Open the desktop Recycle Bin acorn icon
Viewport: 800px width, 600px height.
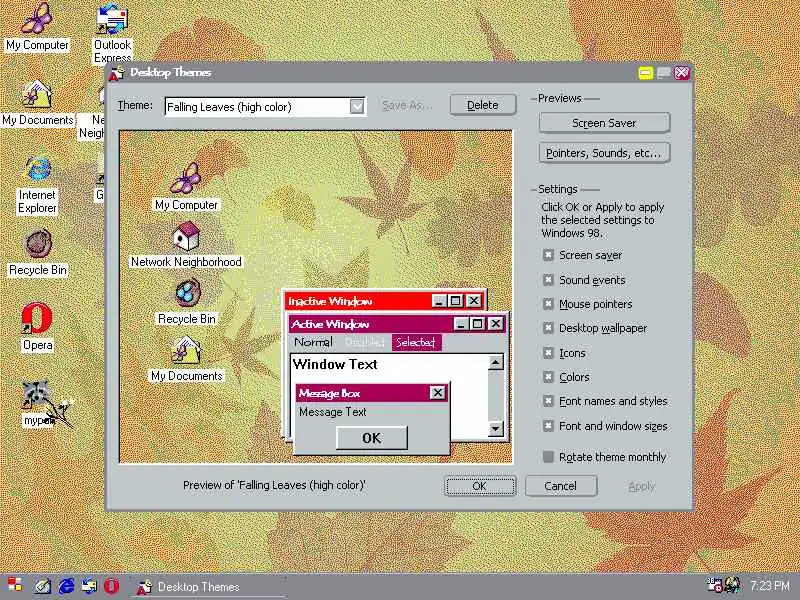(38, 244)
